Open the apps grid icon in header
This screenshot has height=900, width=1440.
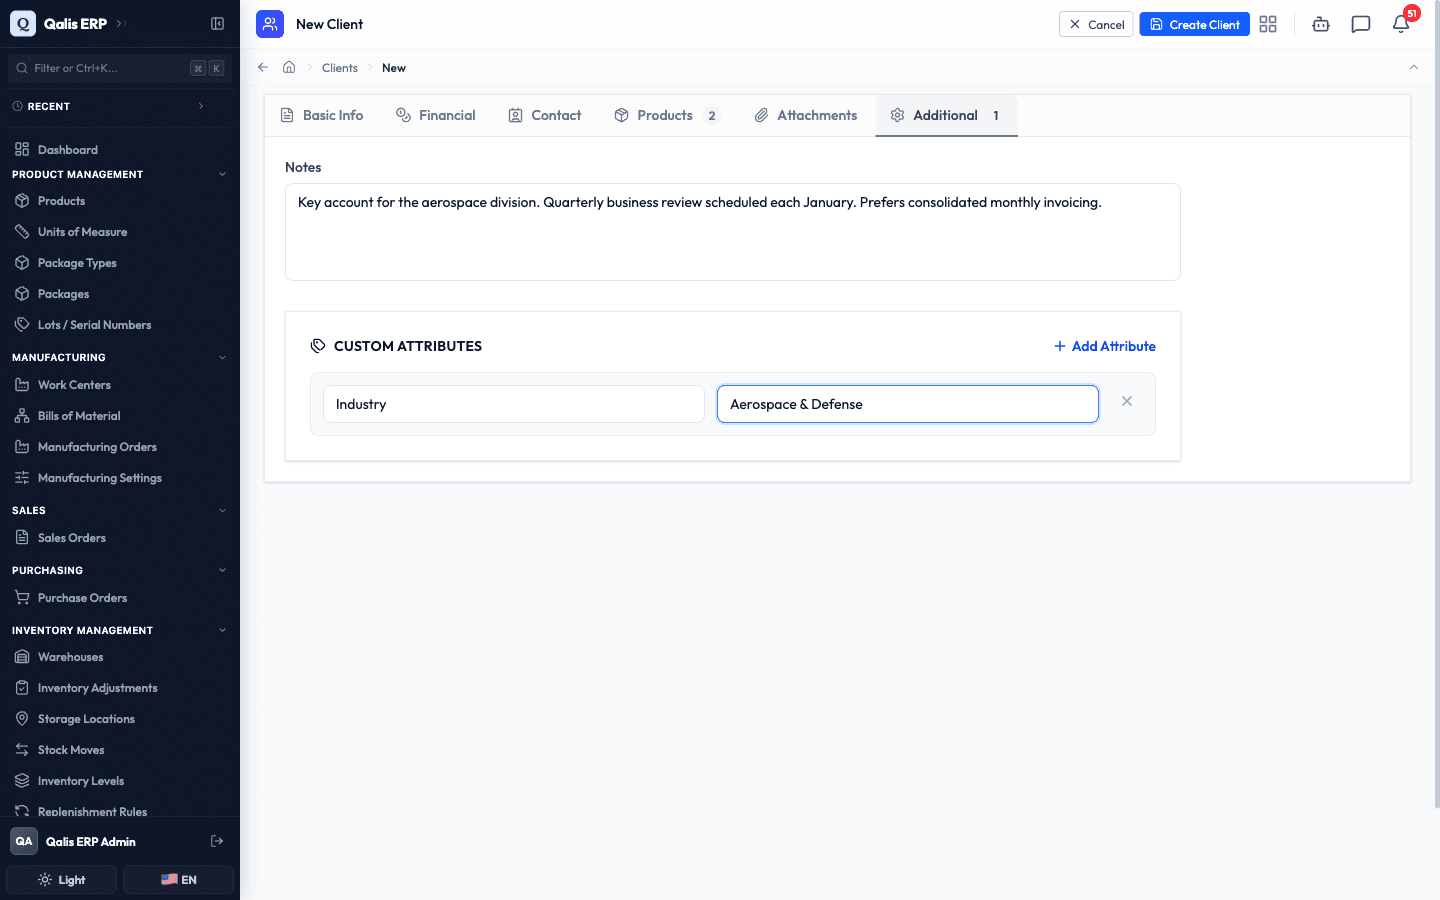click(1268, 24)
